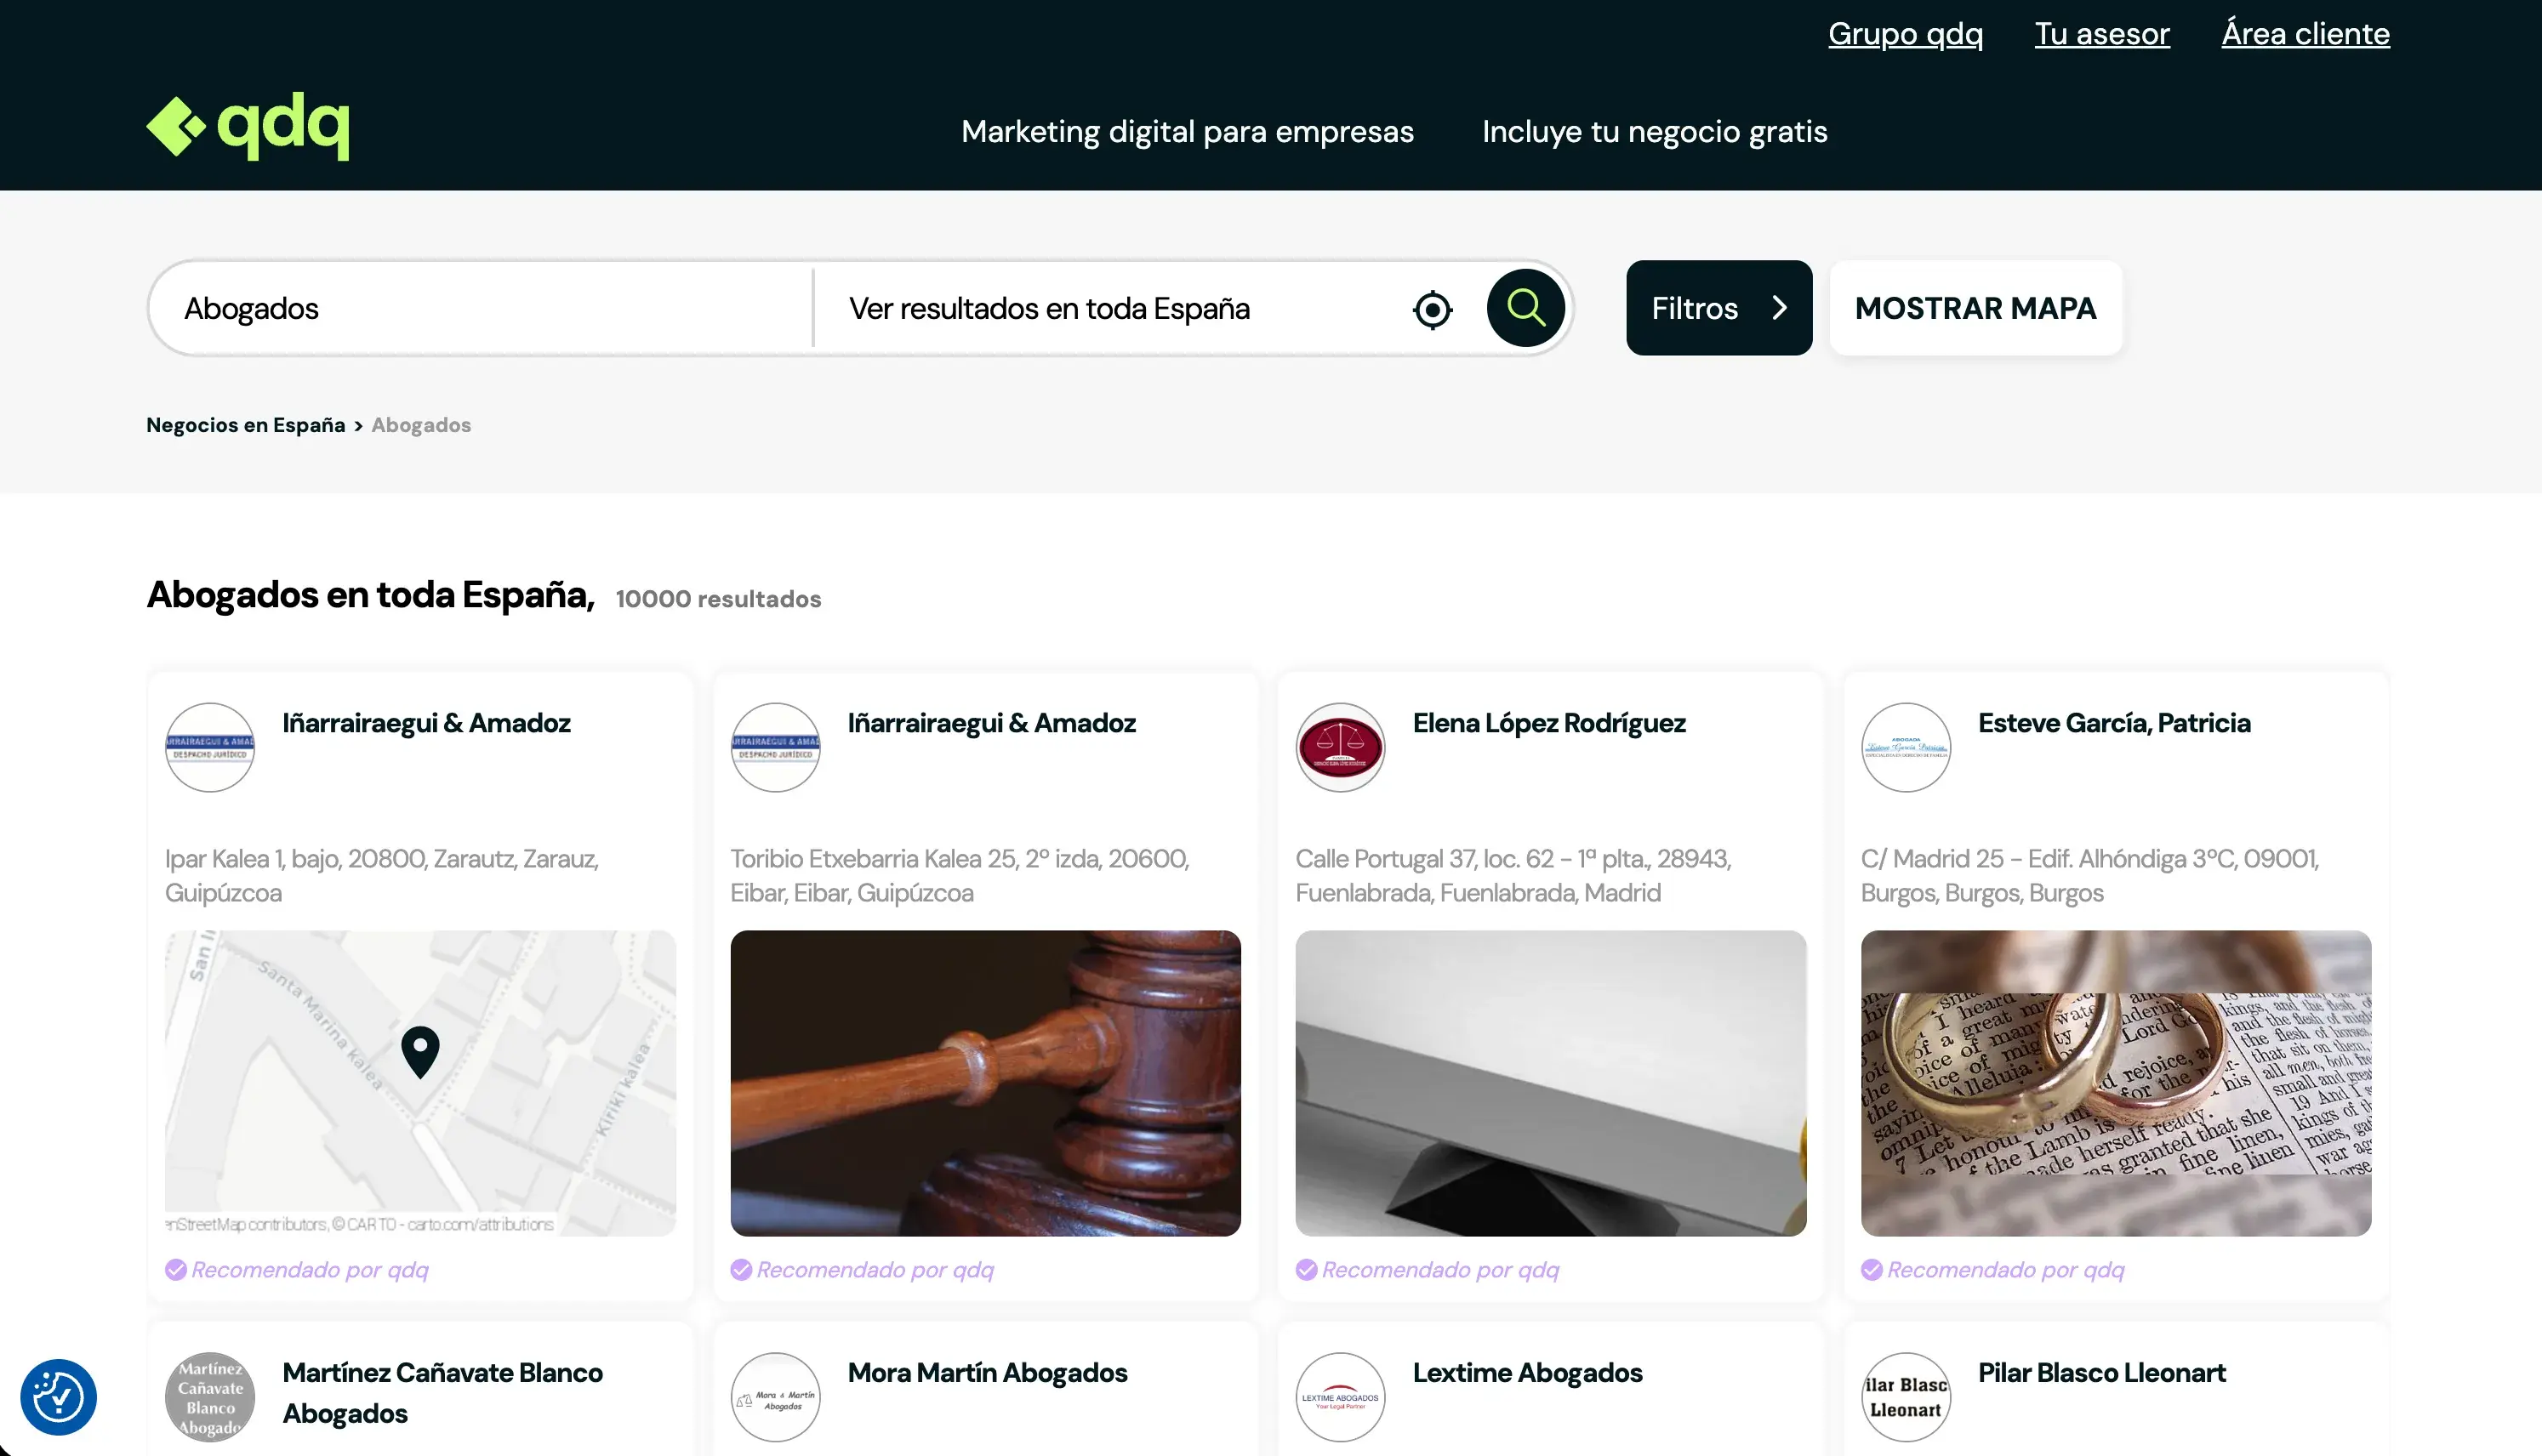2542x1456 pixels.
Task: Open Tu asesor link
Action: 2102,34
